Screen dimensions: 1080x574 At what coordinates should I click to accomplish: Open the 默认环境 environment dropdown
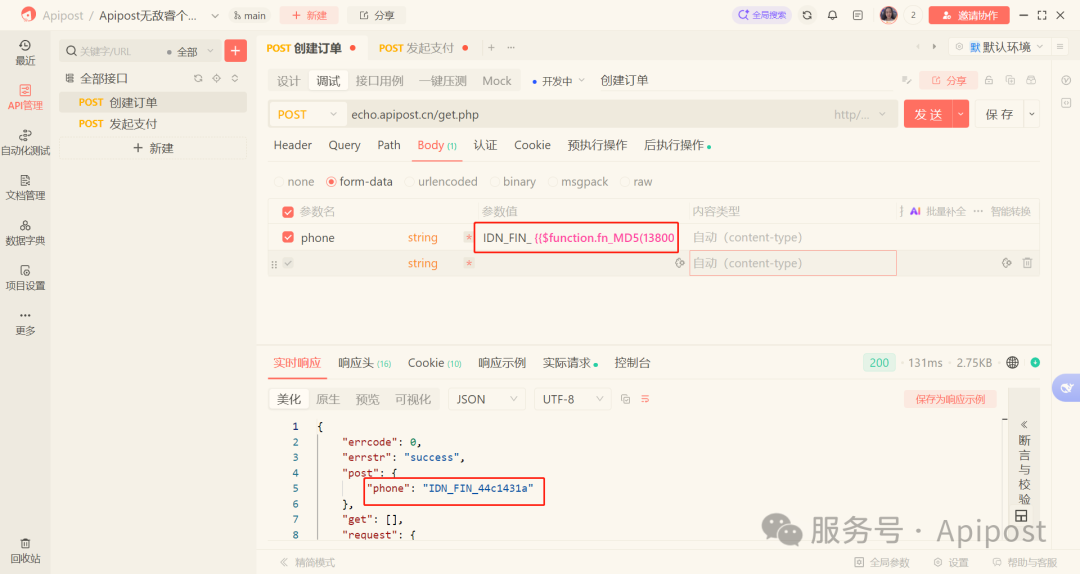pos(999,47)
